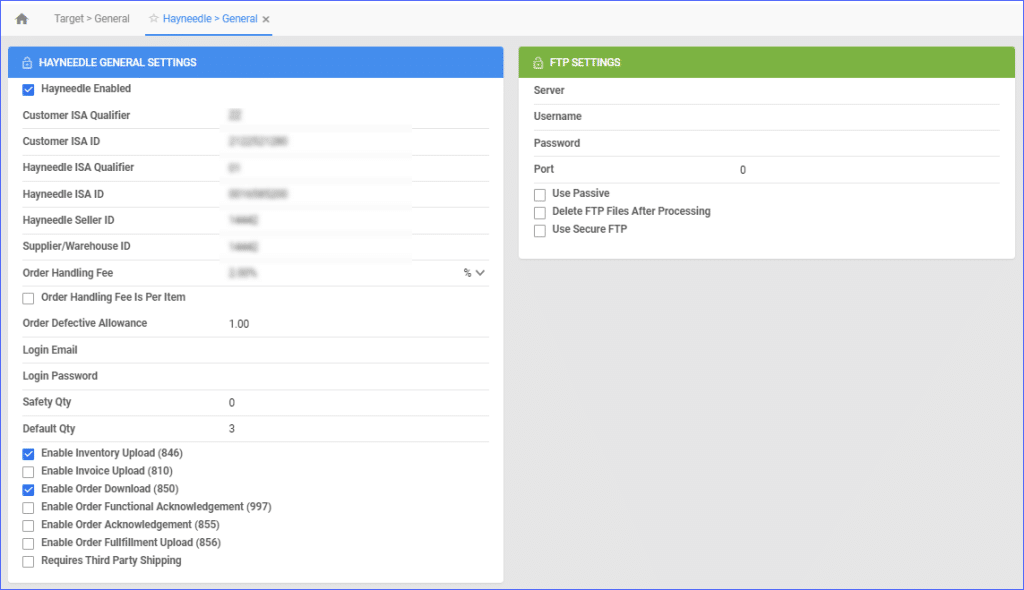This screenshot has height=590, width=1024.
Task: Enable Order Handling Fee Is Per Item
Action: (29, 297)
